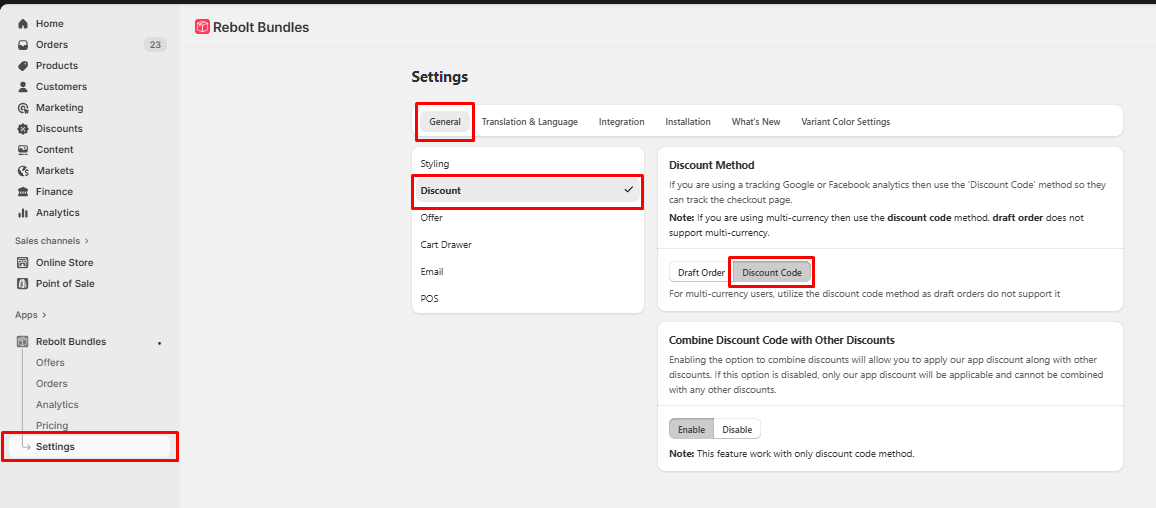
Task: Select the Cart Drawer settings section
Action: pyautogui.click(x=528, y=245)
